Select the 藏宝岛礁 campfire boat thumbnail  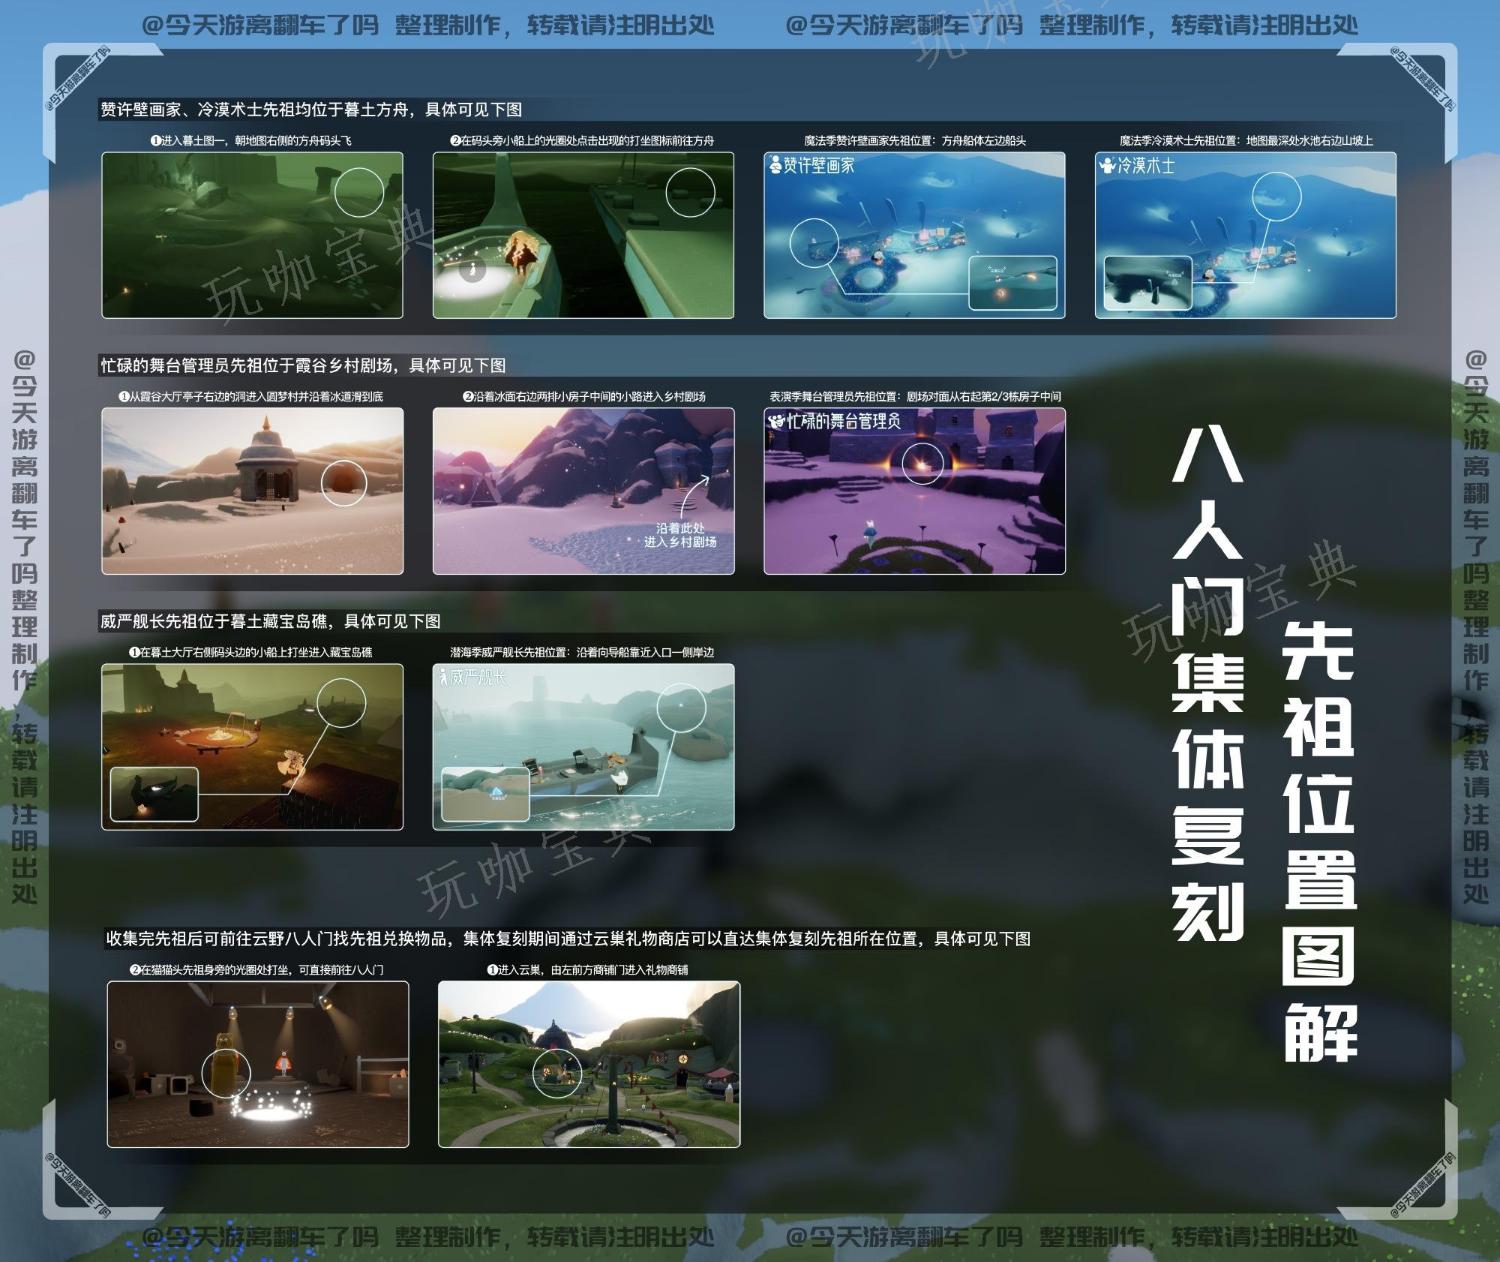pos(252,747)
